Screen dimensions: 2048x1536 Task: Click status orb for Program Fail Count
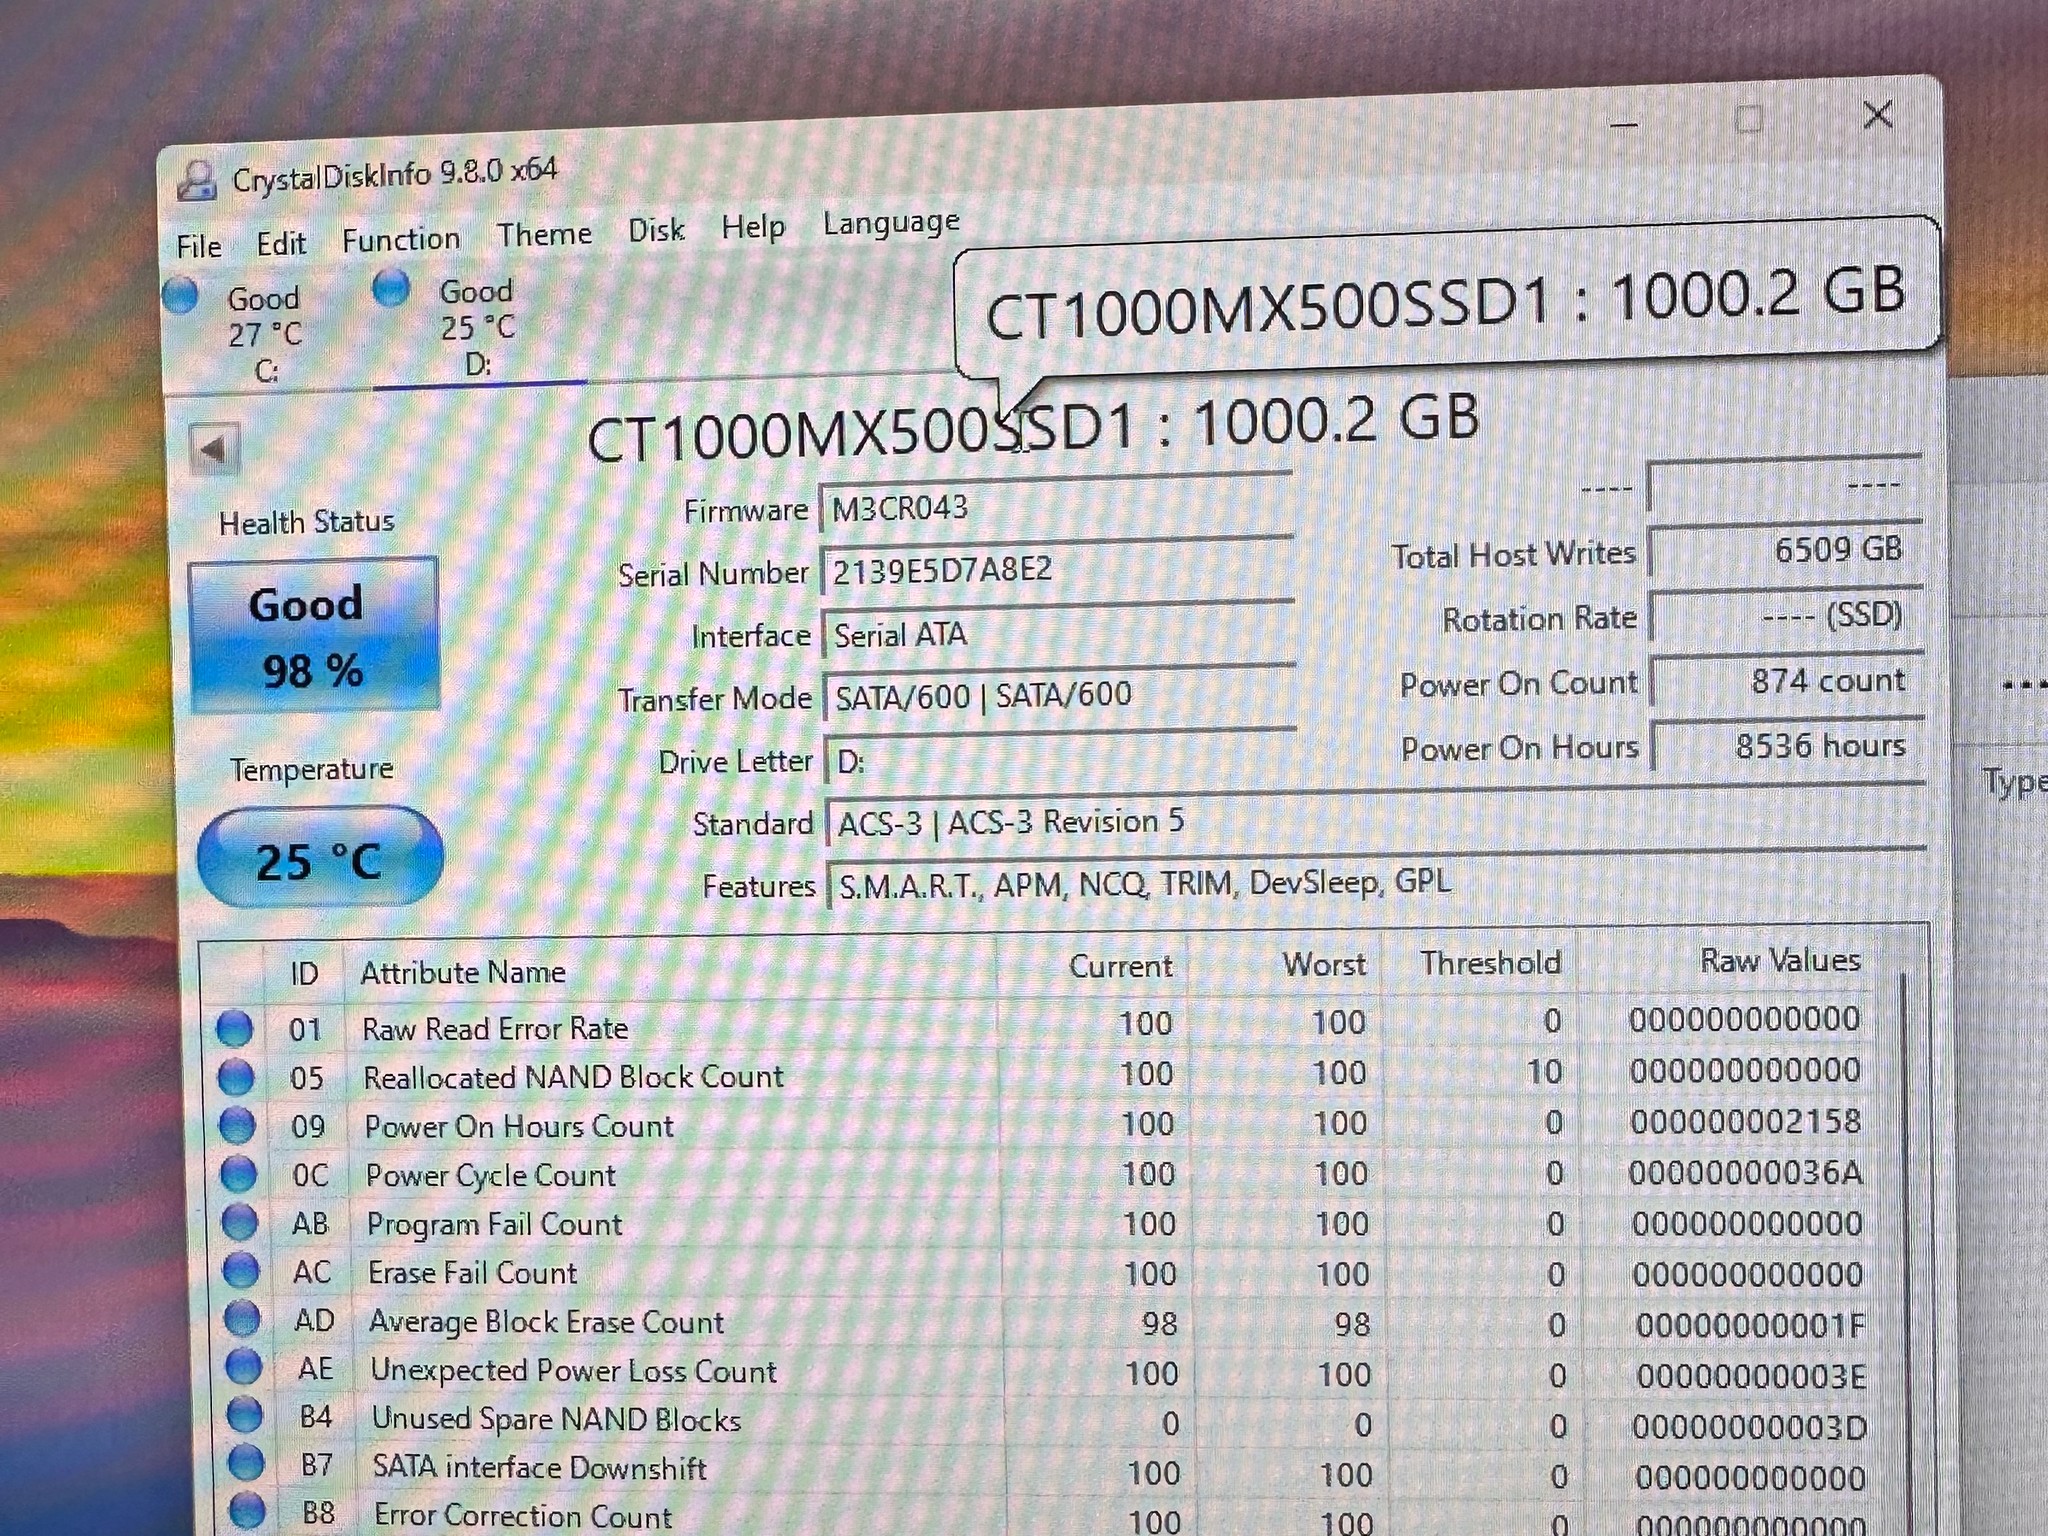[x=240, y=1223]
